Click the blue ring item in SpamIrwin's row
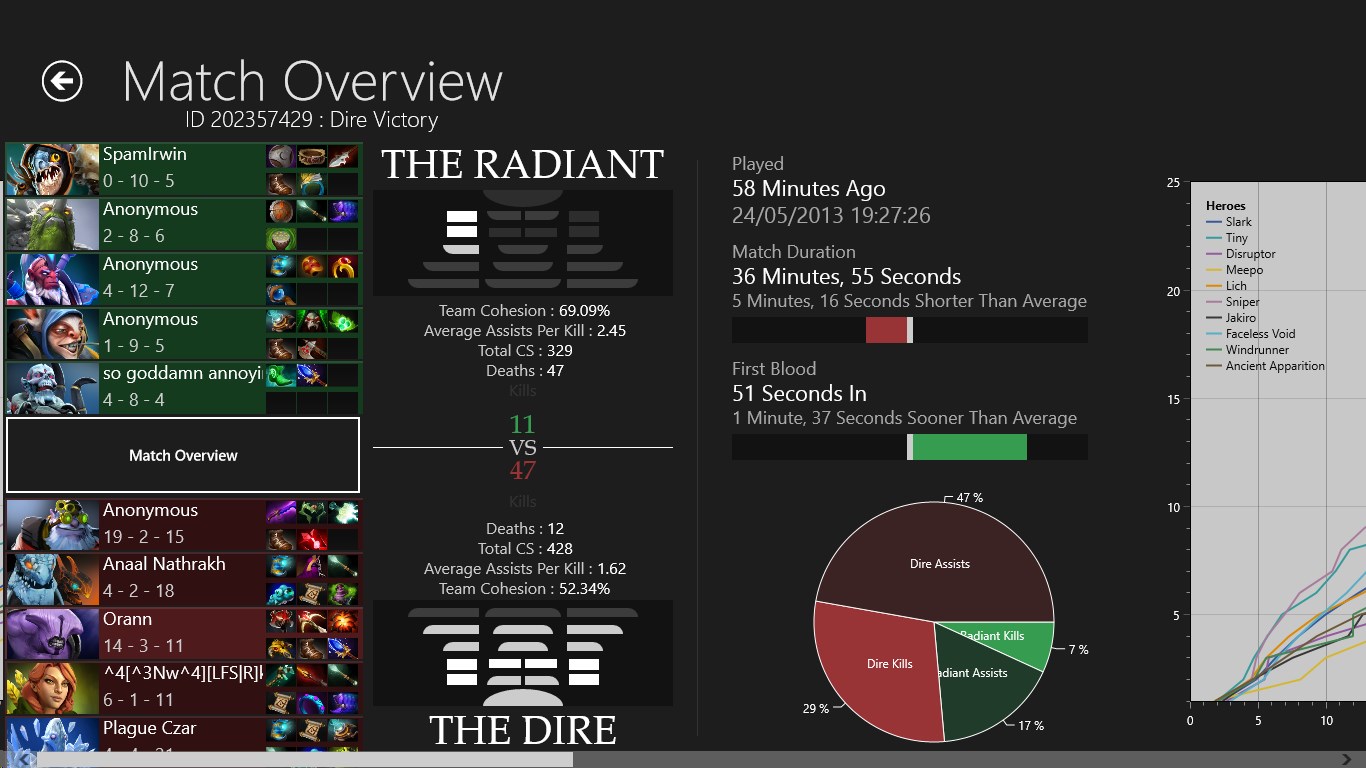 coord(312,182)
